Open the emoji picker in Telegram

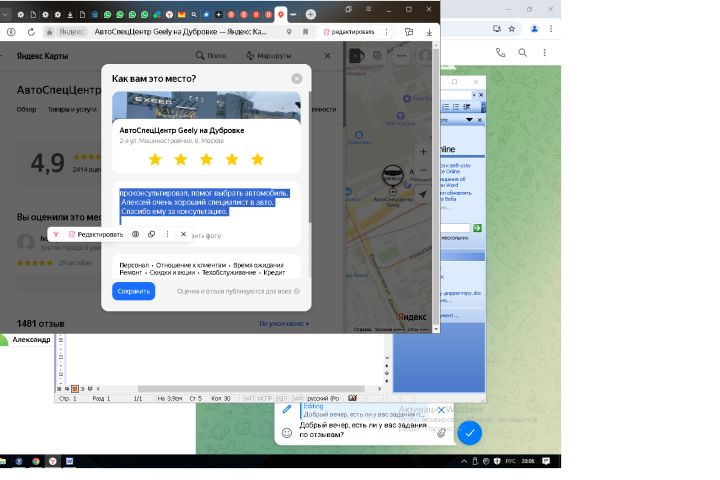[287, 433]
